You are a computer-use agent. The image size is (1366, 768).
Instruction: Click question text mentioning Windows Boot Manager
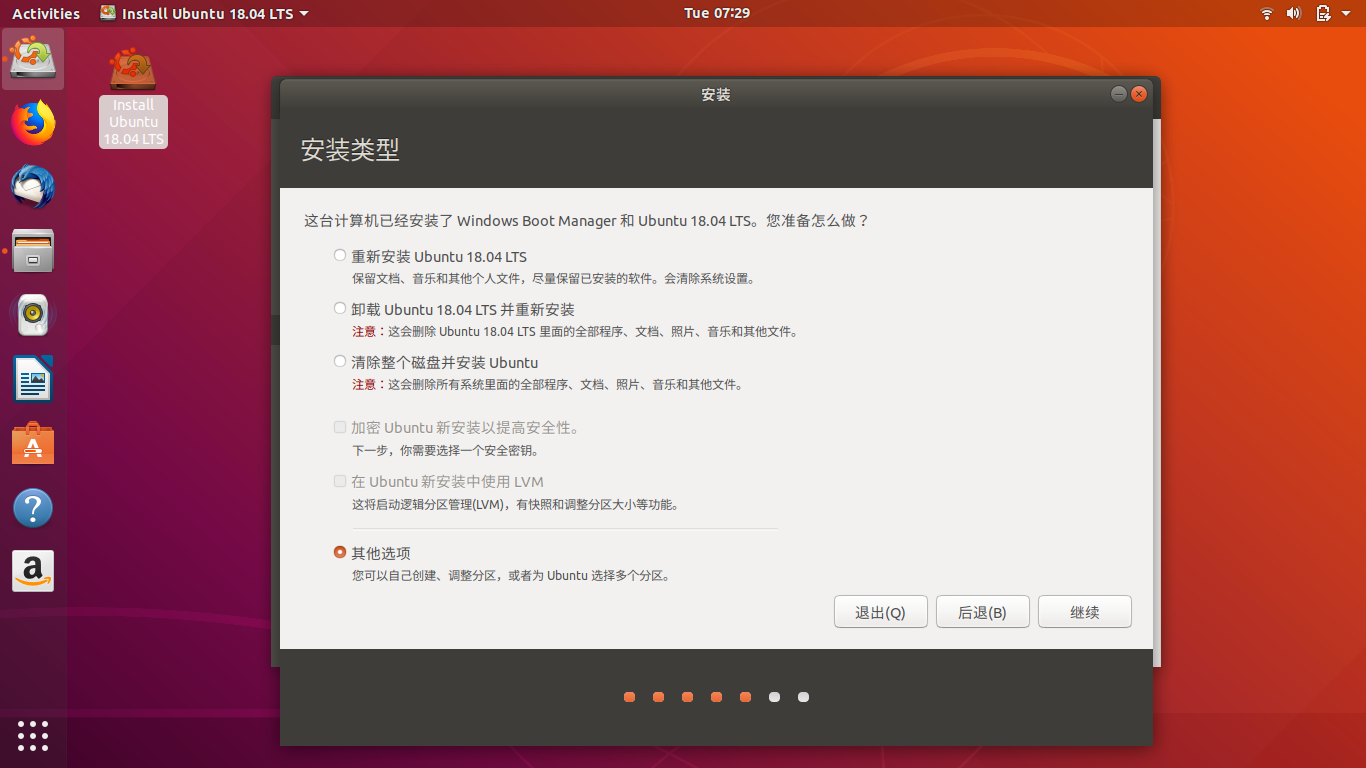(587, 221)
